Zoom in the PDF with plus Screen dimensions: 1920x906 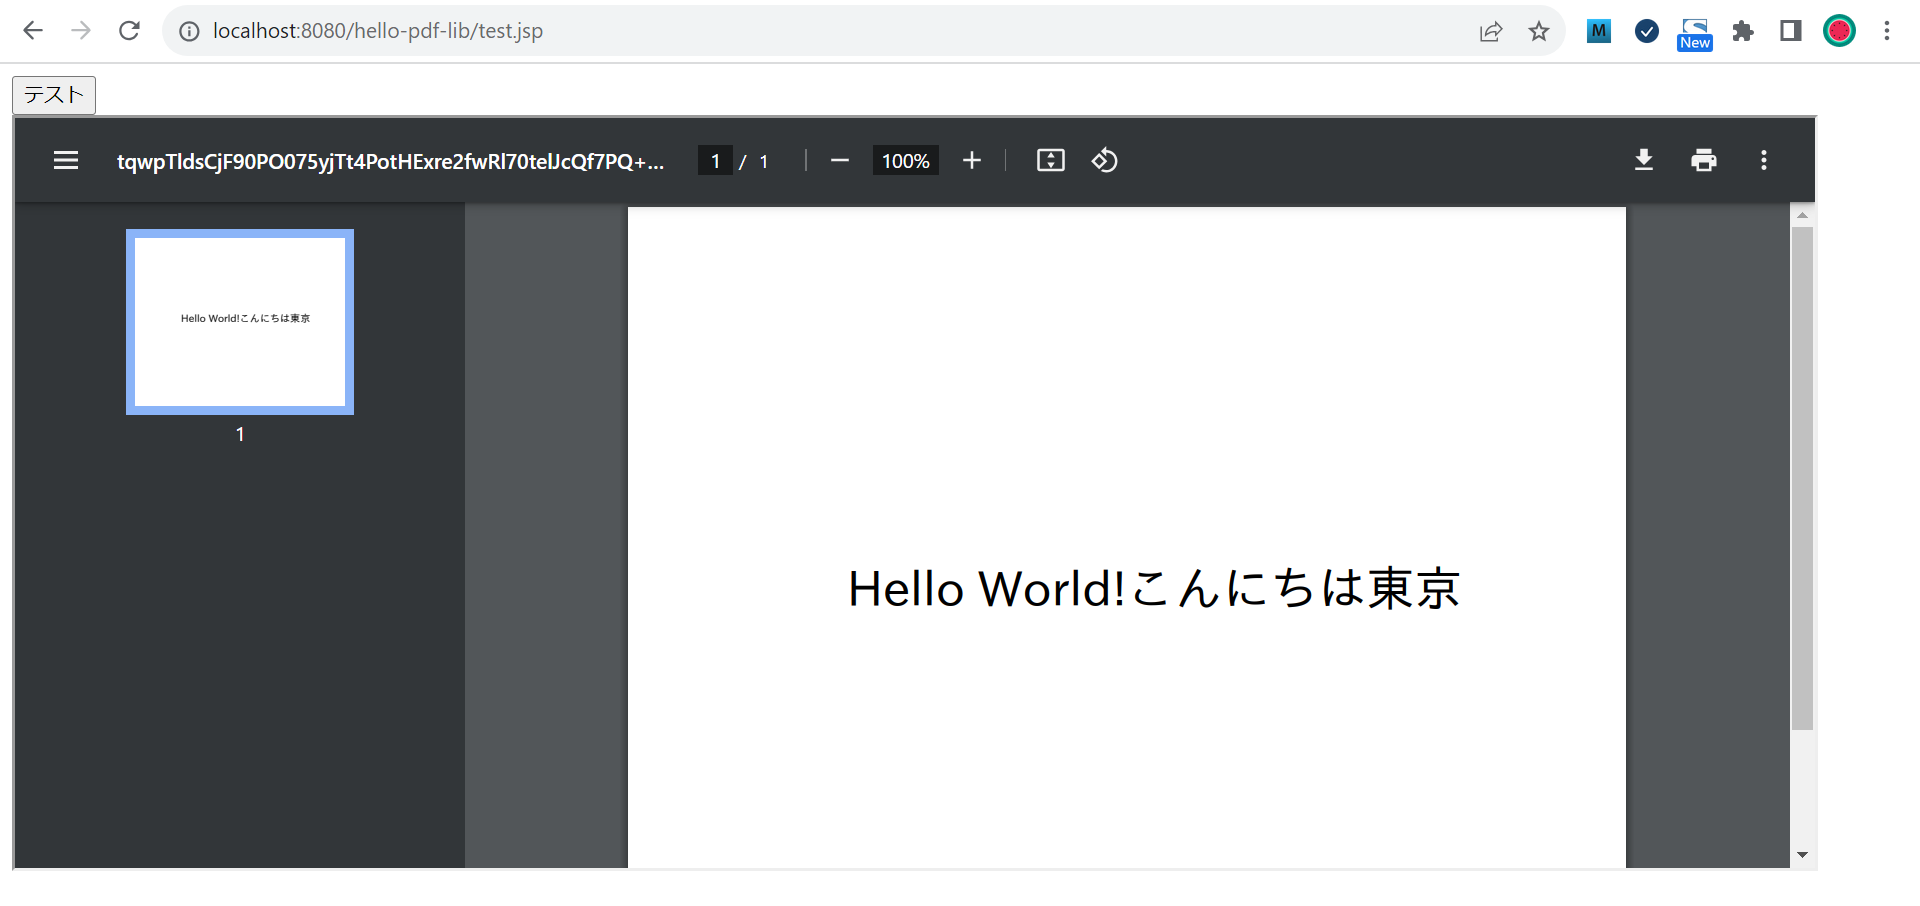tap(972, 160)
